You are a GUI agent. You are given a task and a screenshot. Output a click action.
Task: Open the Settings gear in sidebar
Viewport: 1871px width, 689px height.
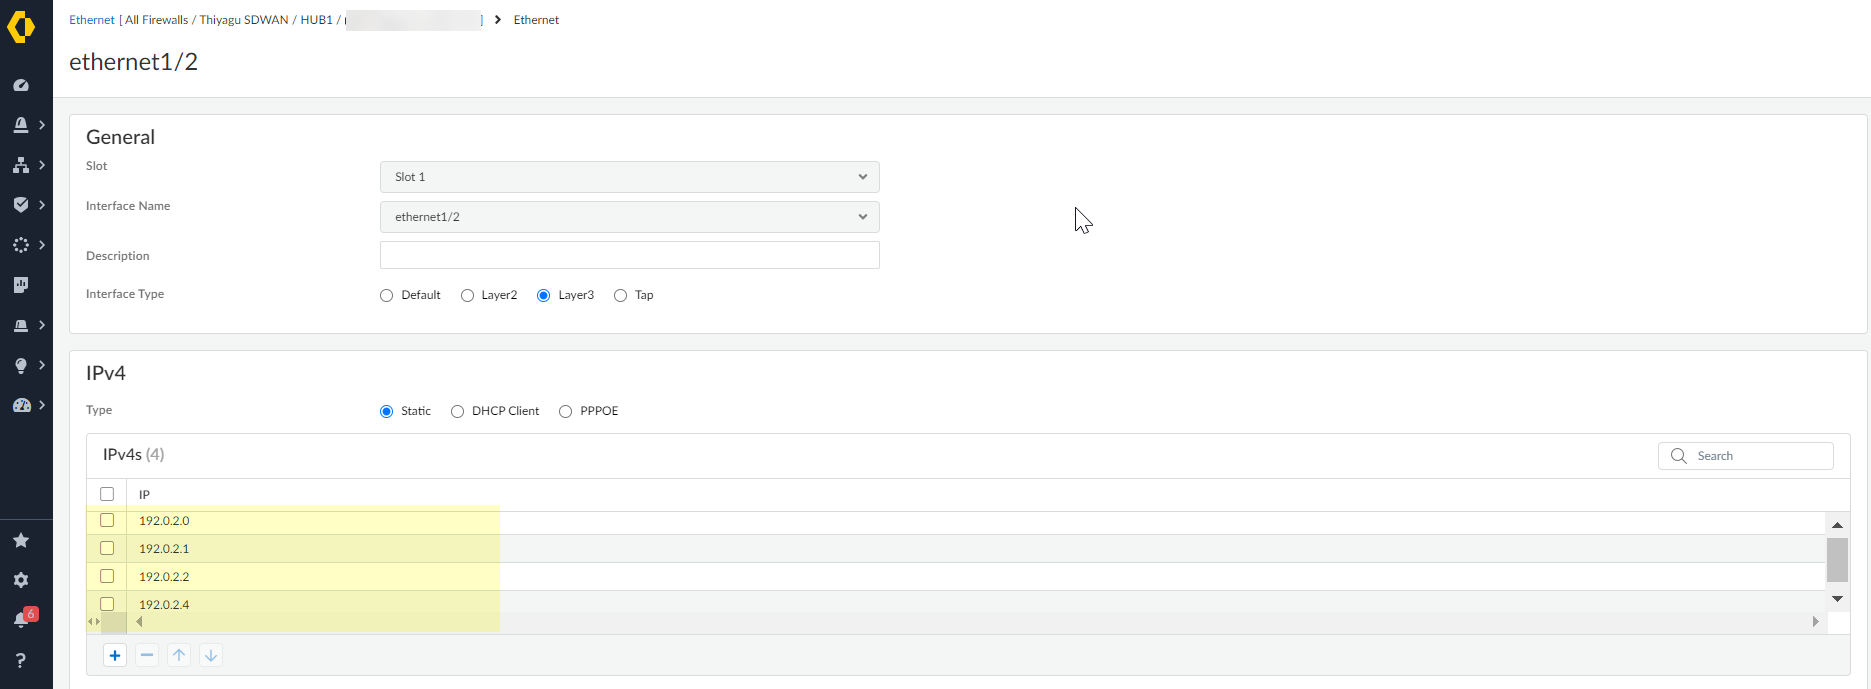(20, 579)
